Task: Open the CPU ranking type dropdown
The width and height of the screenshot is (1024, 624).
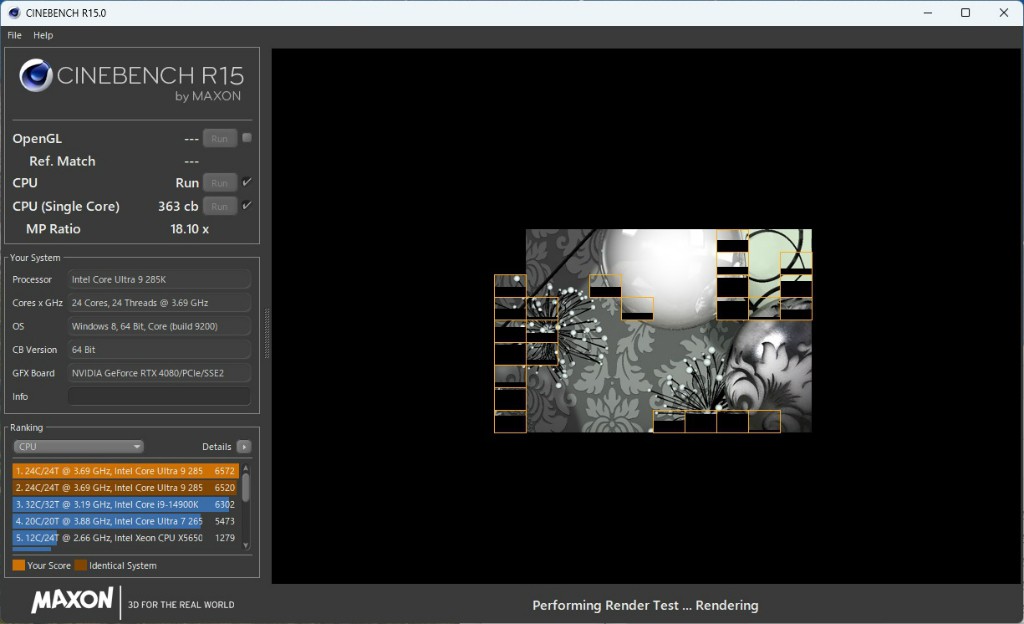Action: pyautogui.click(x=78, y=447)
